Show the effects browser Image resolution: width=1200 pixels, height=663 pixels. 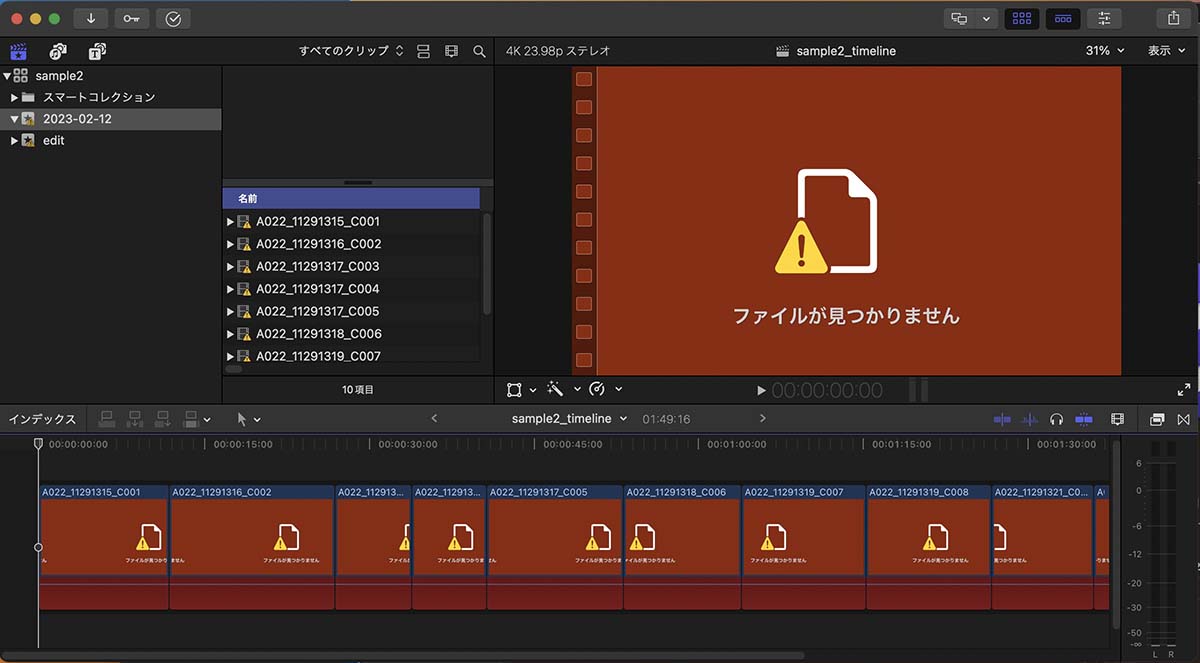[1157, 419]
